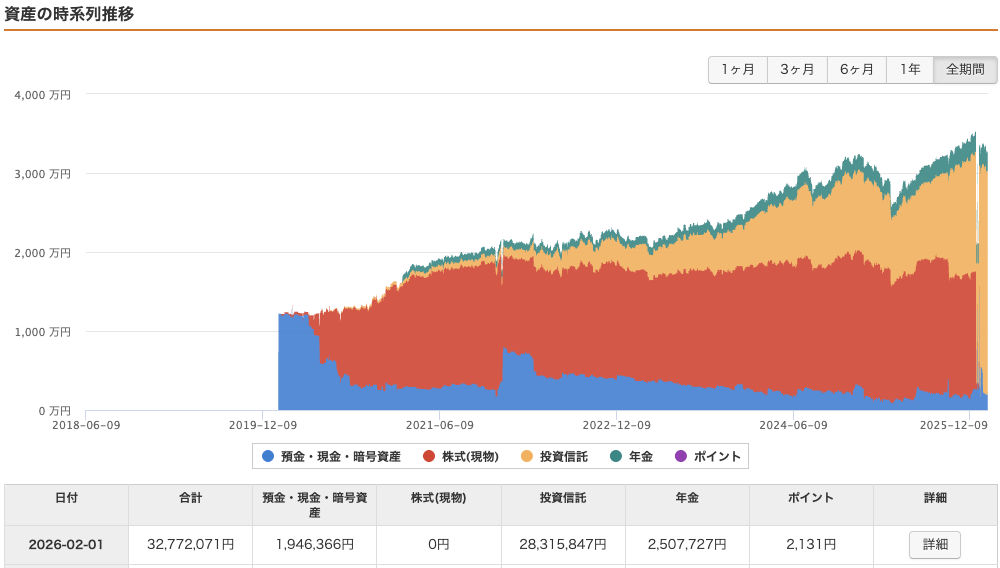The height and width of the screenshot is (568, 1000).
Task: Choose the 全期間 range button
Action: pos(965,70)
